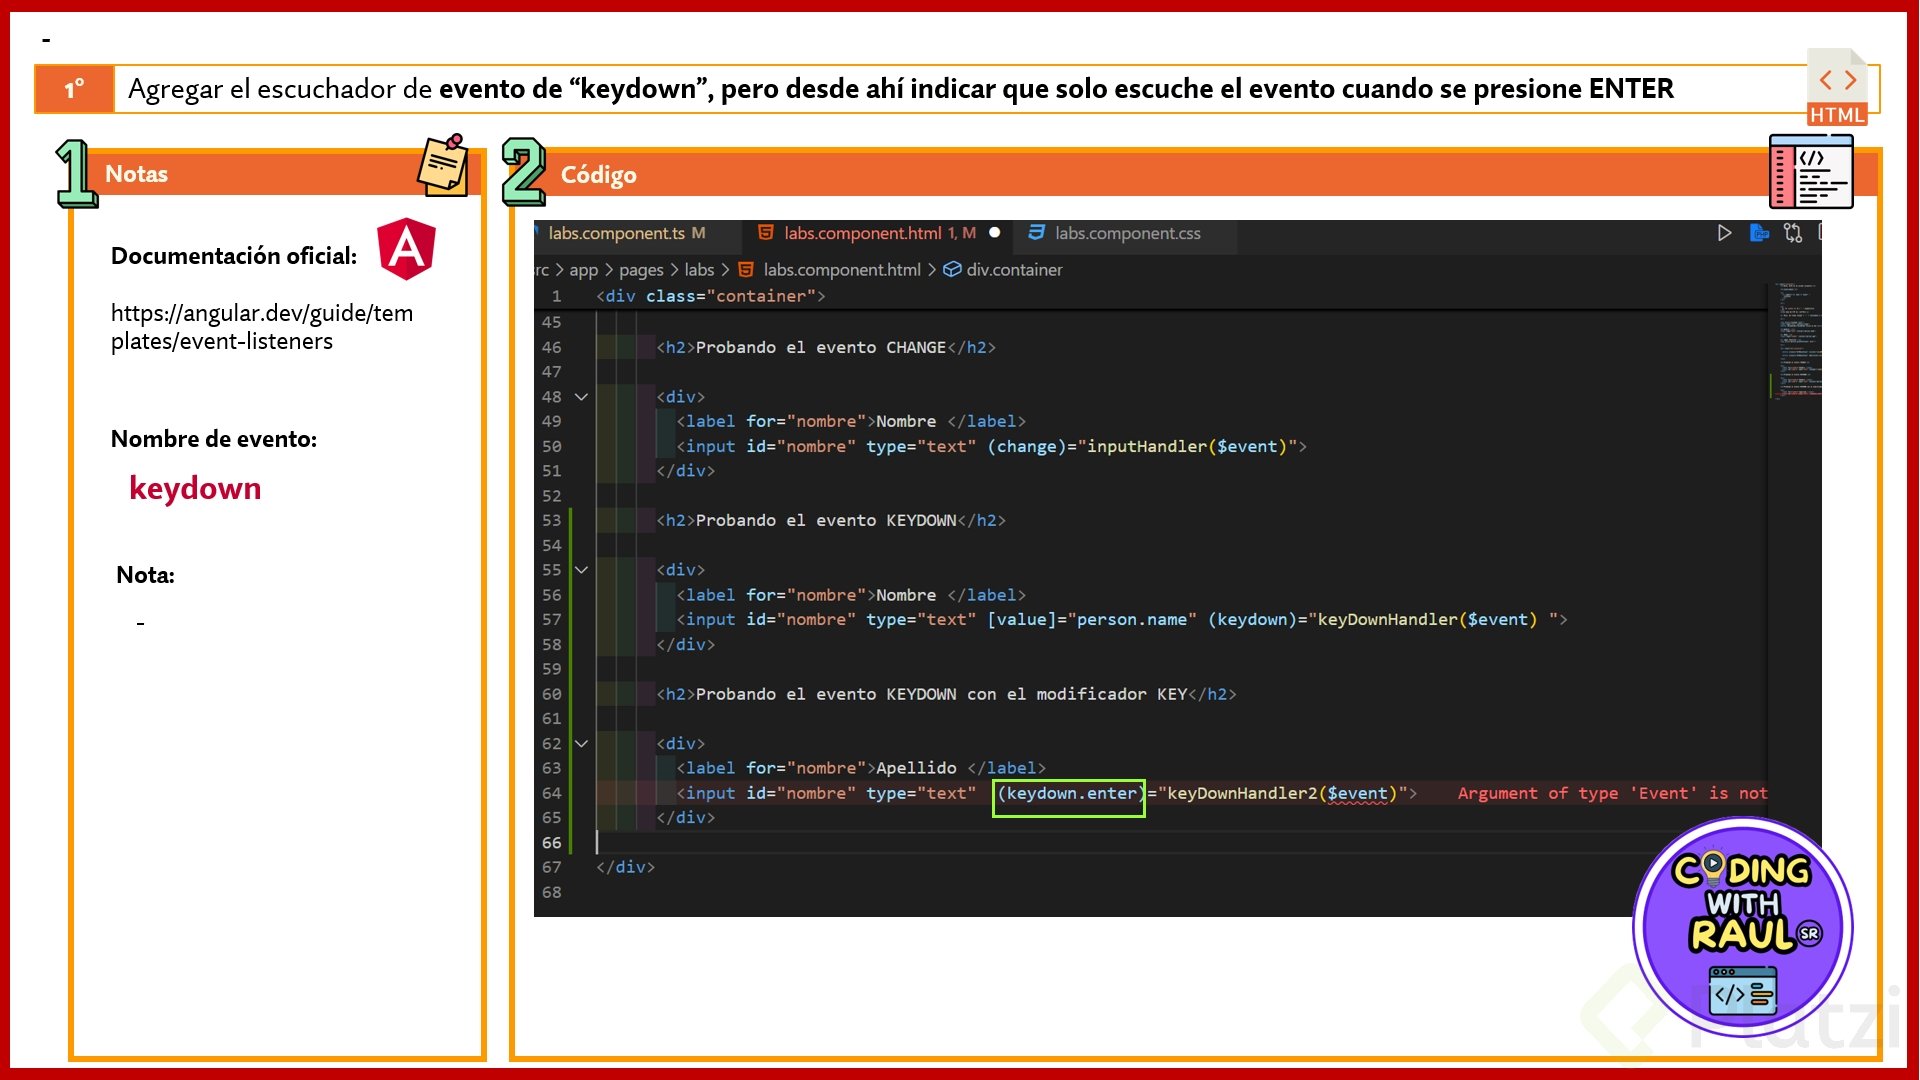The image size is (1920, 1080).
Task: Select the labs.component.html editor tab
Action: click(862, 233)
